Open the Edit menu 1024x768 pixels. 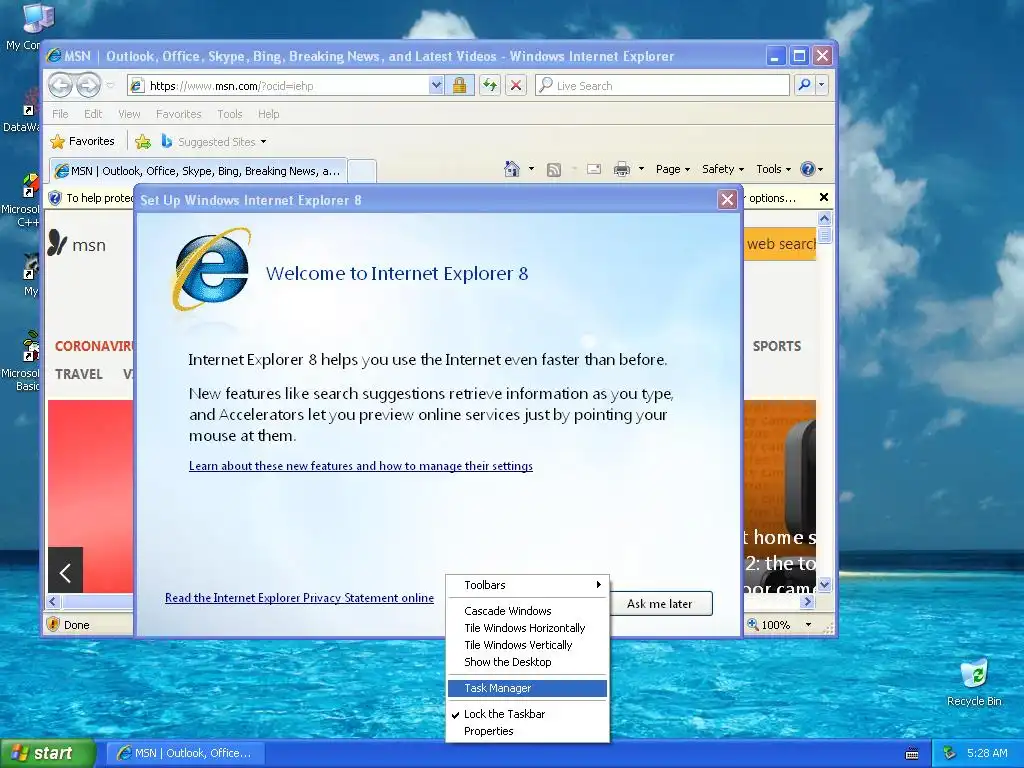[x=93, y=114]
